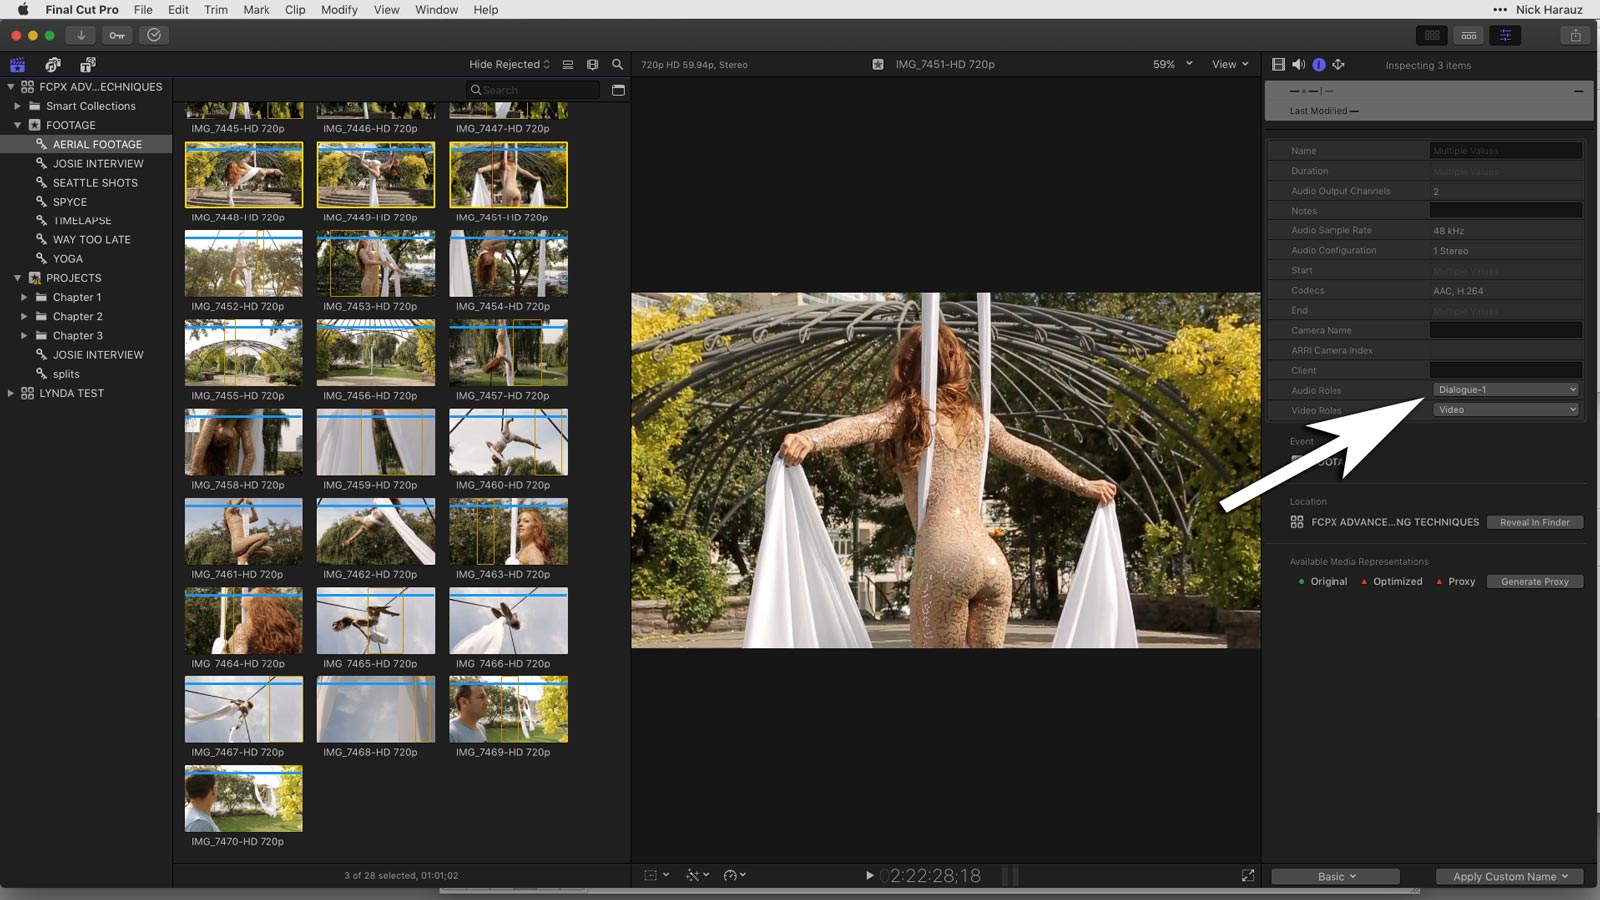Play the viewer clip
The width and height of the screenshot is (1600, 900).
click(869, 875)
